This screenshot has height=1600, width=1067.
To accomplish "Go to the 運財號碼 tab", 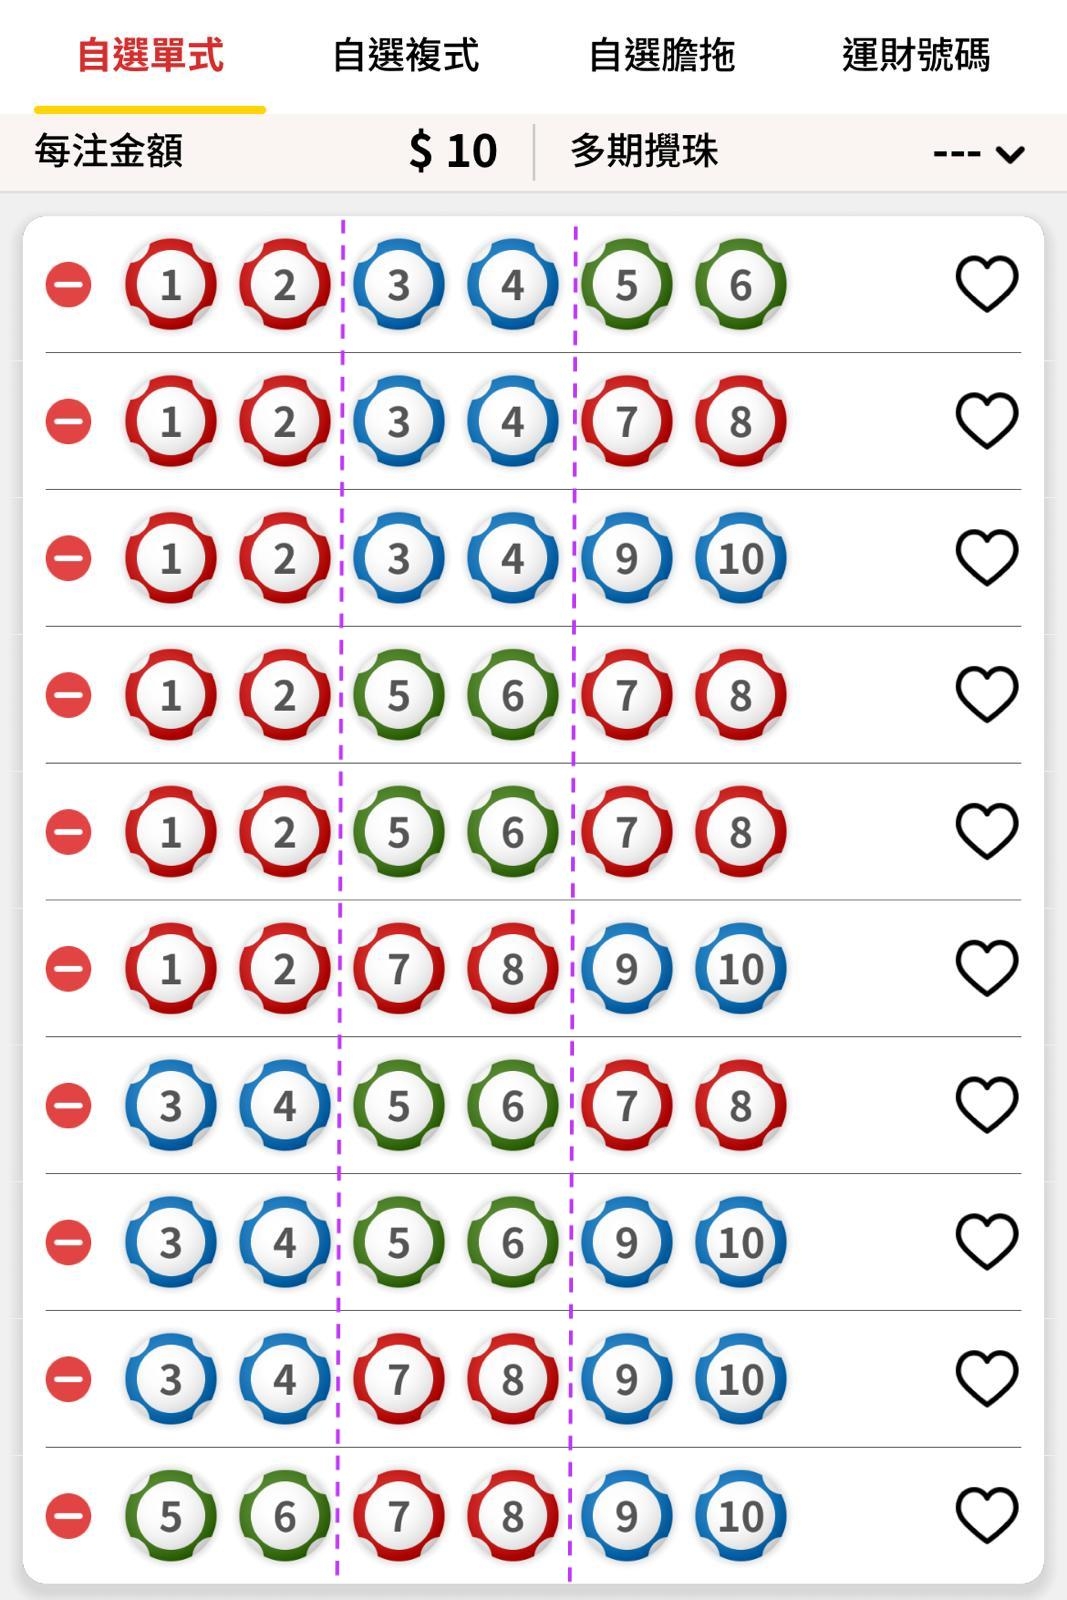I will (916, 55).
